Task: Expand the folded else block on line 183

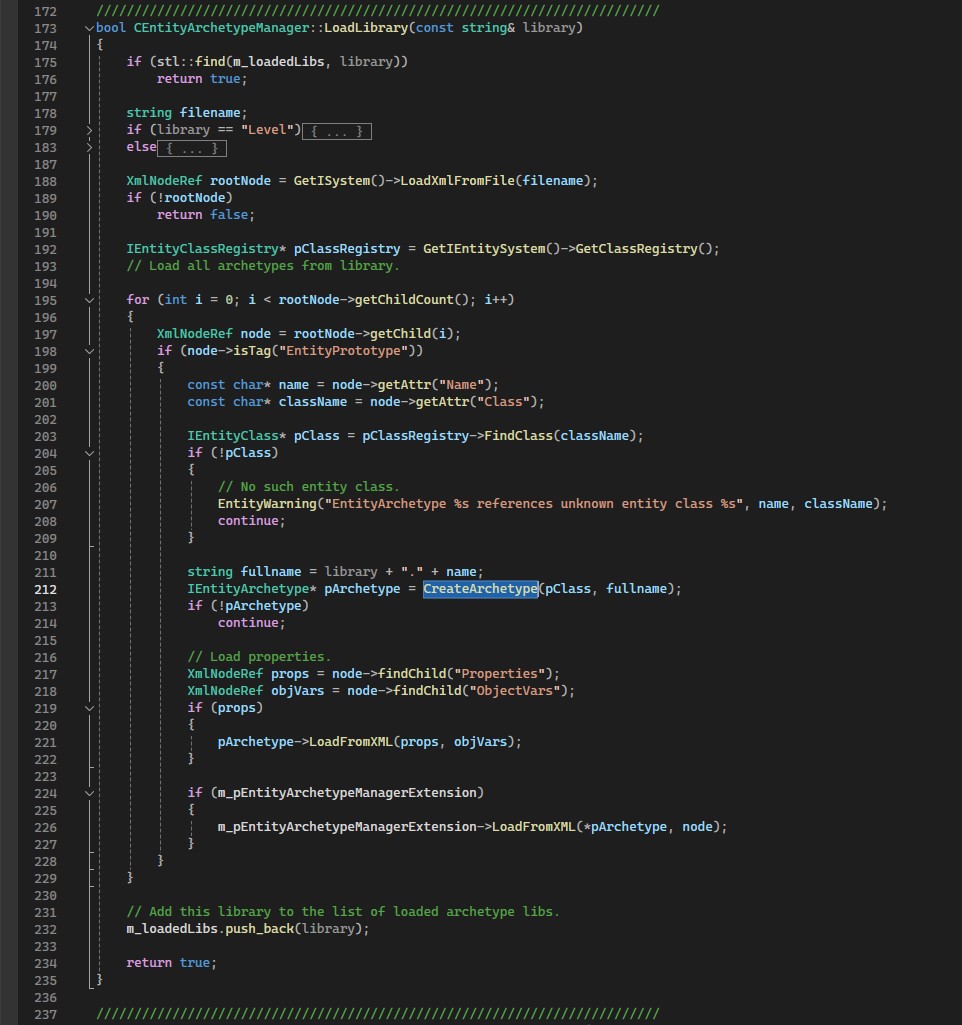Action: click(x=89, y=147)
